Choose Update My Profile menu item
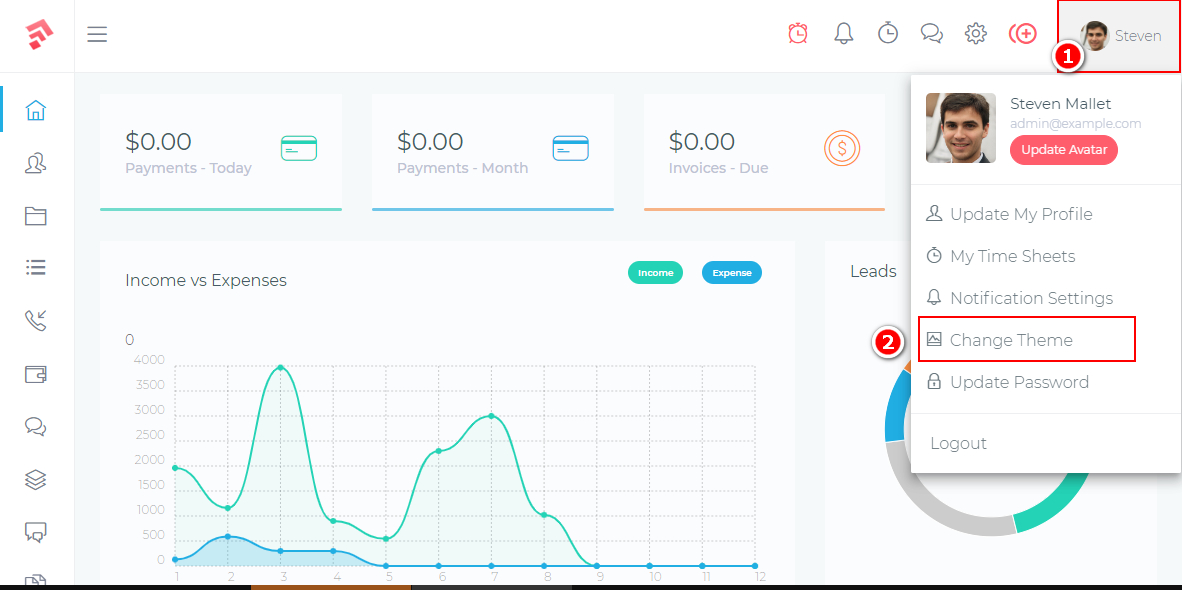Image resolution: width=1182 pixels, height=590 pixels. point(1020,214)
